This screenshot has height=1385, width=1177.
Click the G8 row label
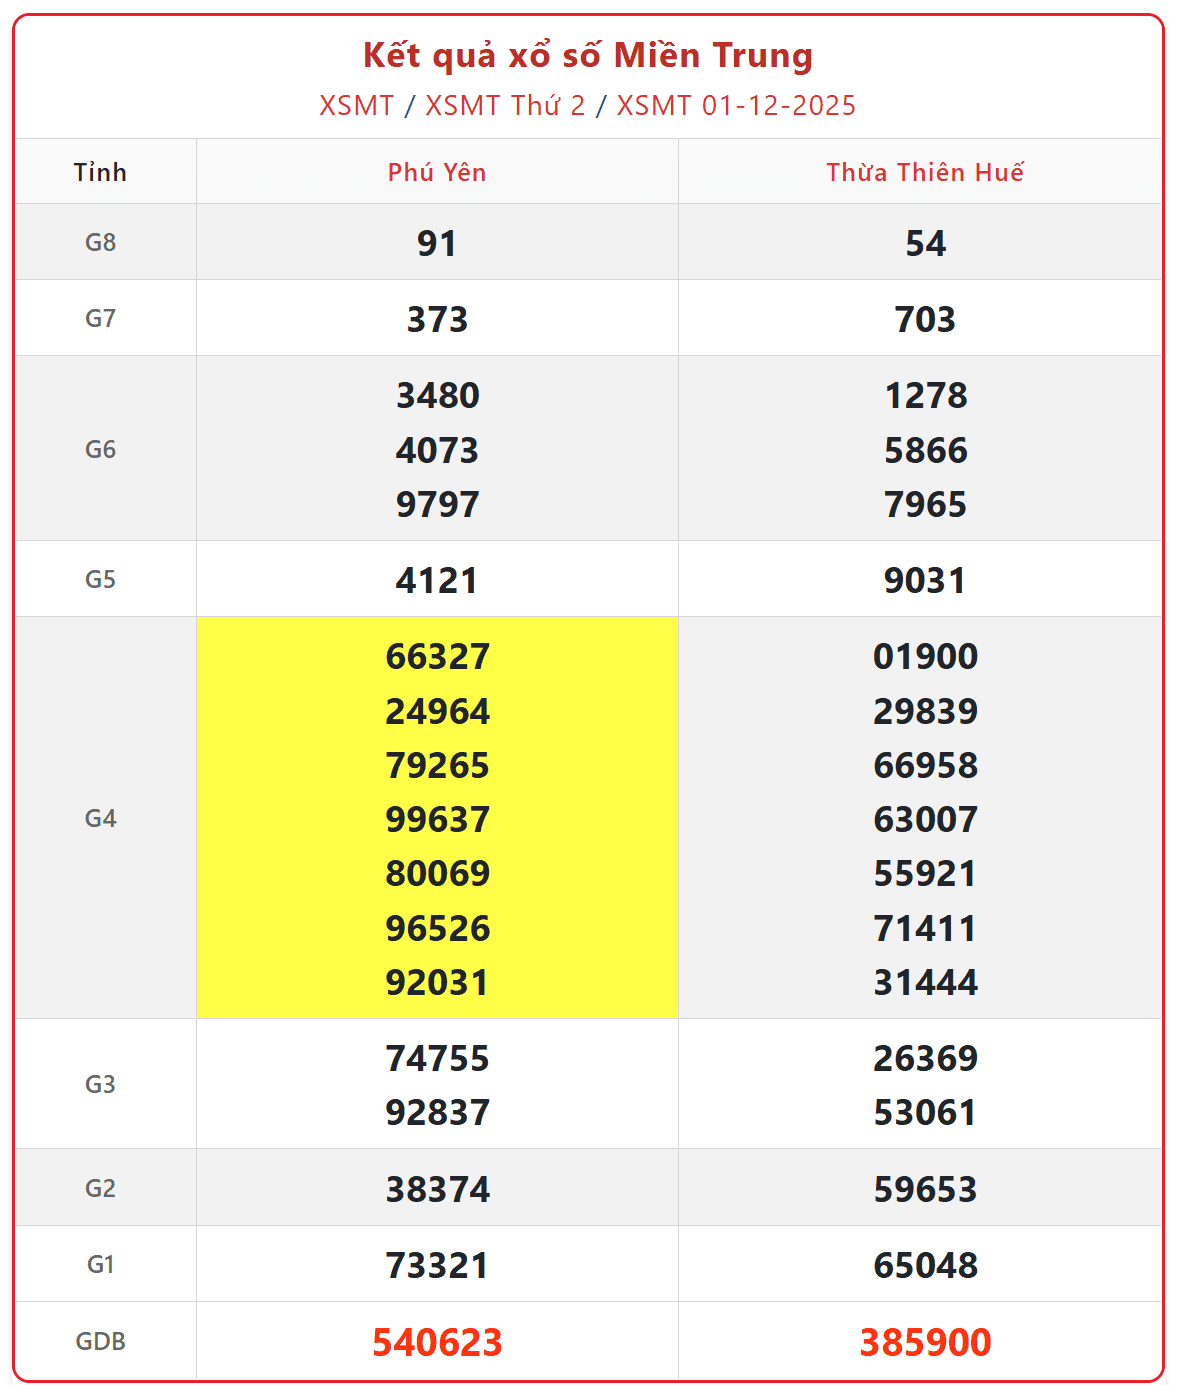pos(100,242)
